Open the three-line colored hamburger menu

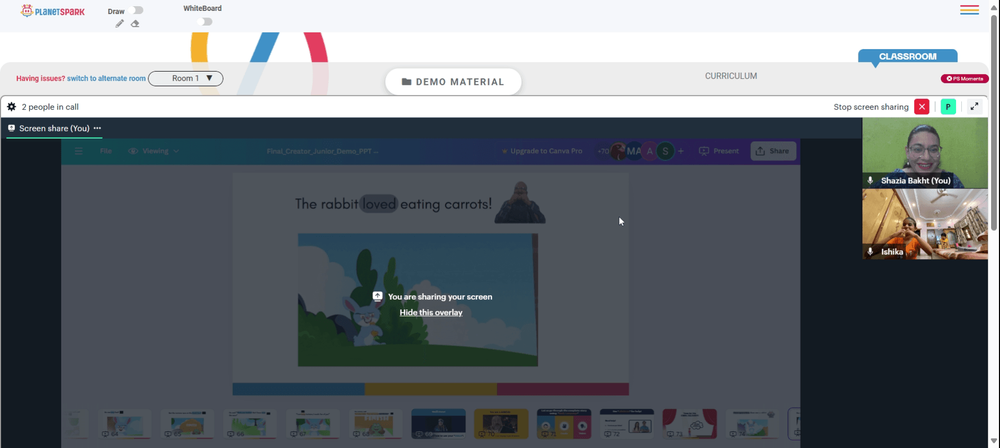[x=969, y=10]
